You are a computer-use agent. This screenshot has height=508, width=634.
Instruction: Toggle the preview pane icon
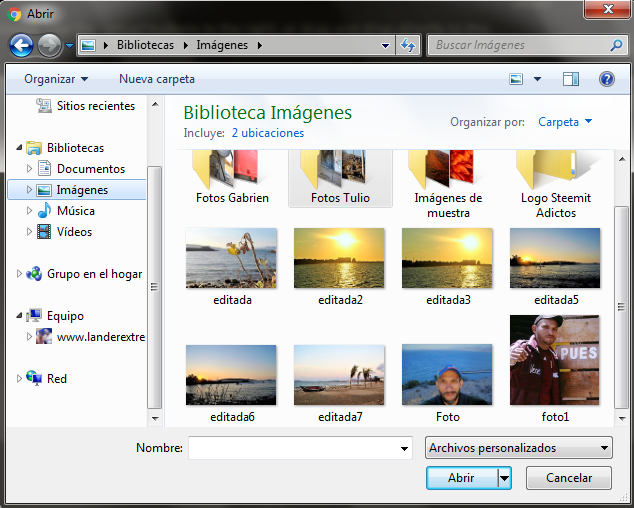coord(571,79)
